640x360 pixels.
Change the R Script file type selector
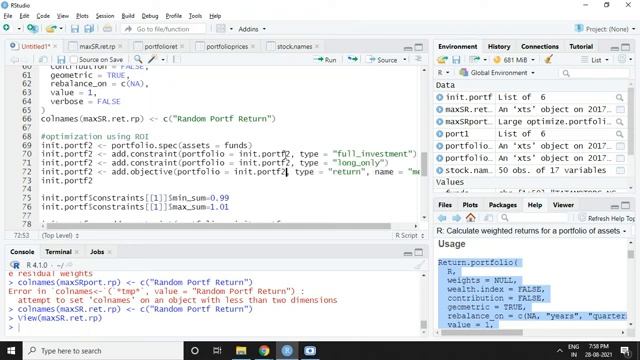(409, 236)
